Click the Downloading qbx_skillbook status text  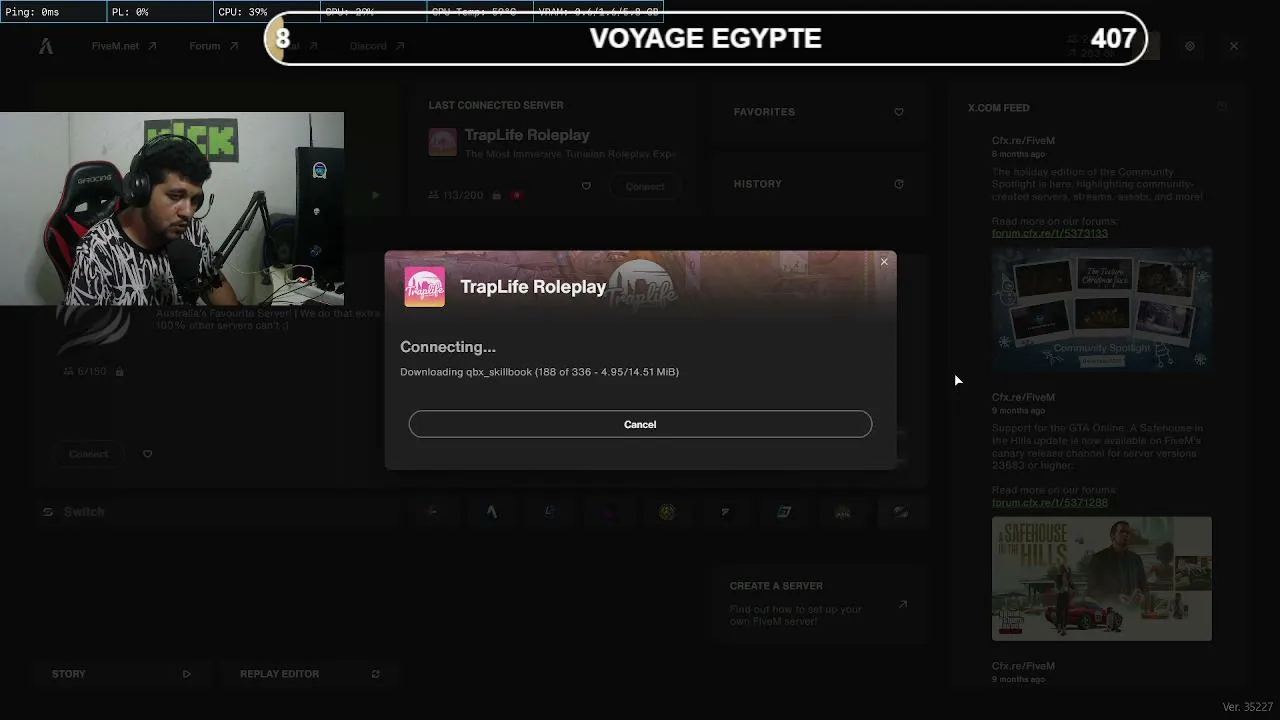[x=539, y=372]
